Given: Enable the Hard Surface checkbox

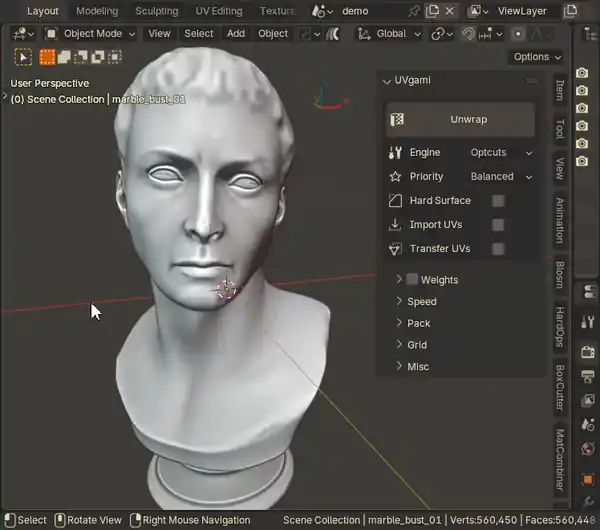Looking at the screenshot, I should click(498, 201).
